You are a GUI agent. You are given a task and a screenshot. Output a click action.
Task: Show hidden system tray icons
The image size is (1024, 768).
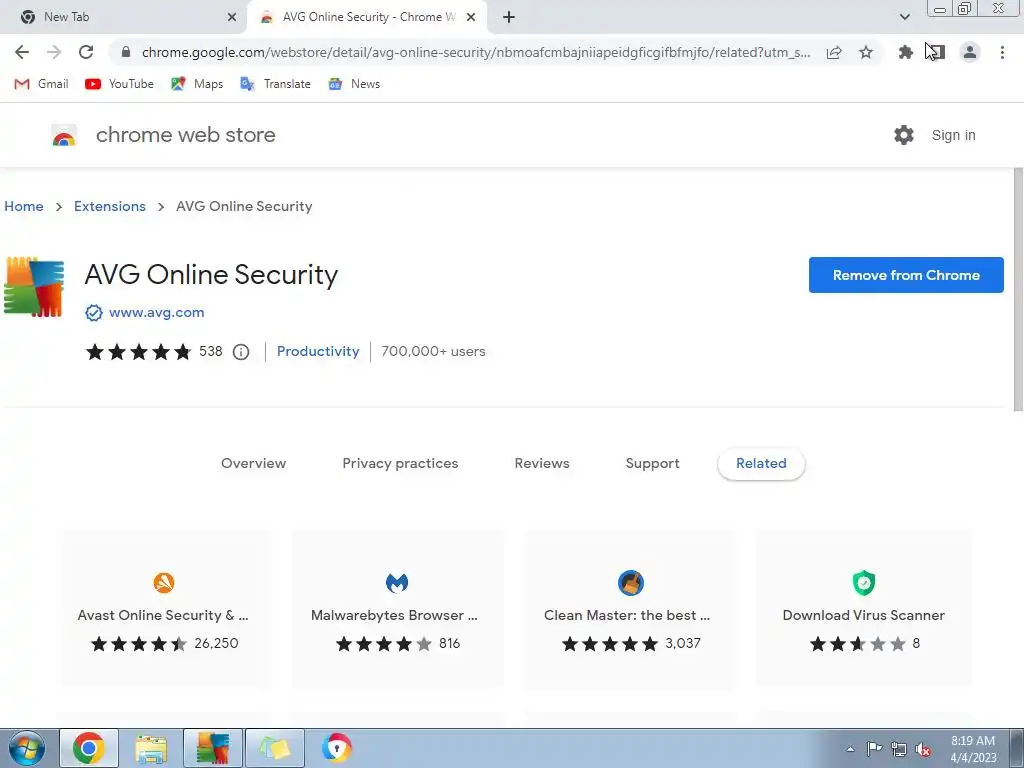tap(850, 749)
